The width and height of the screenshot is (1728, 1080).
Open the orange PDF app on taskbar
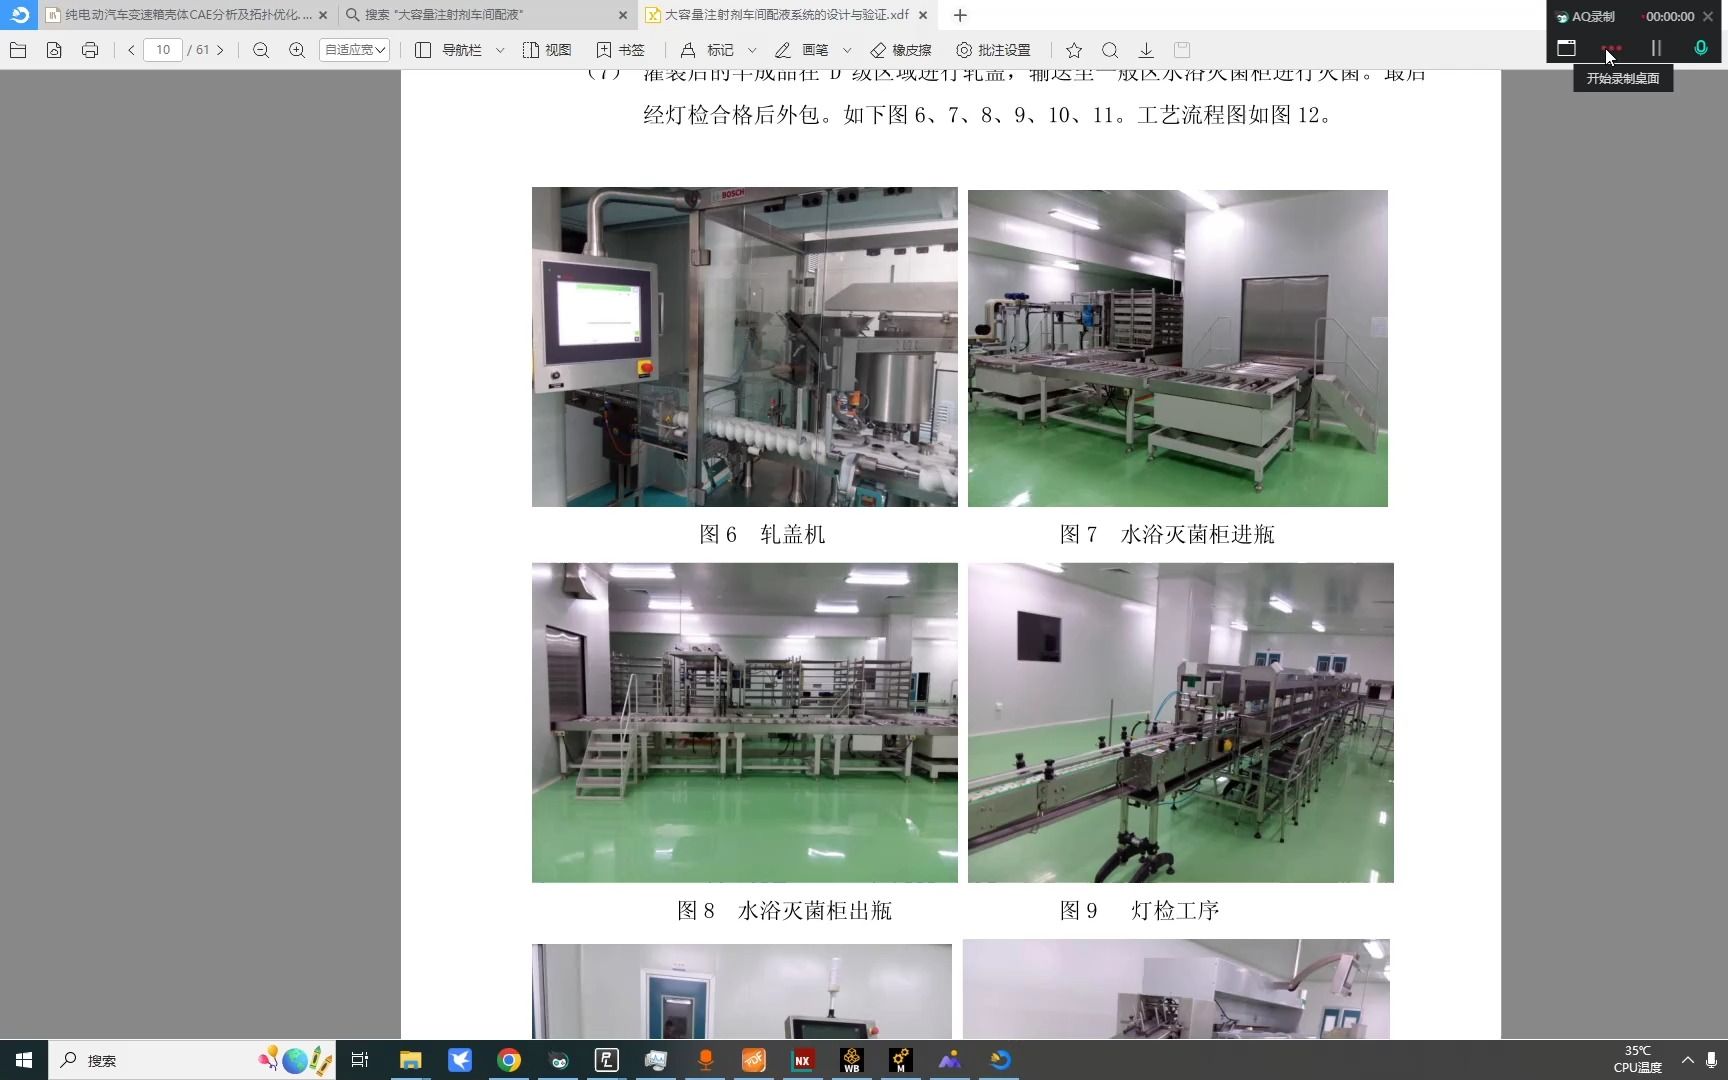coord(754,1060)
